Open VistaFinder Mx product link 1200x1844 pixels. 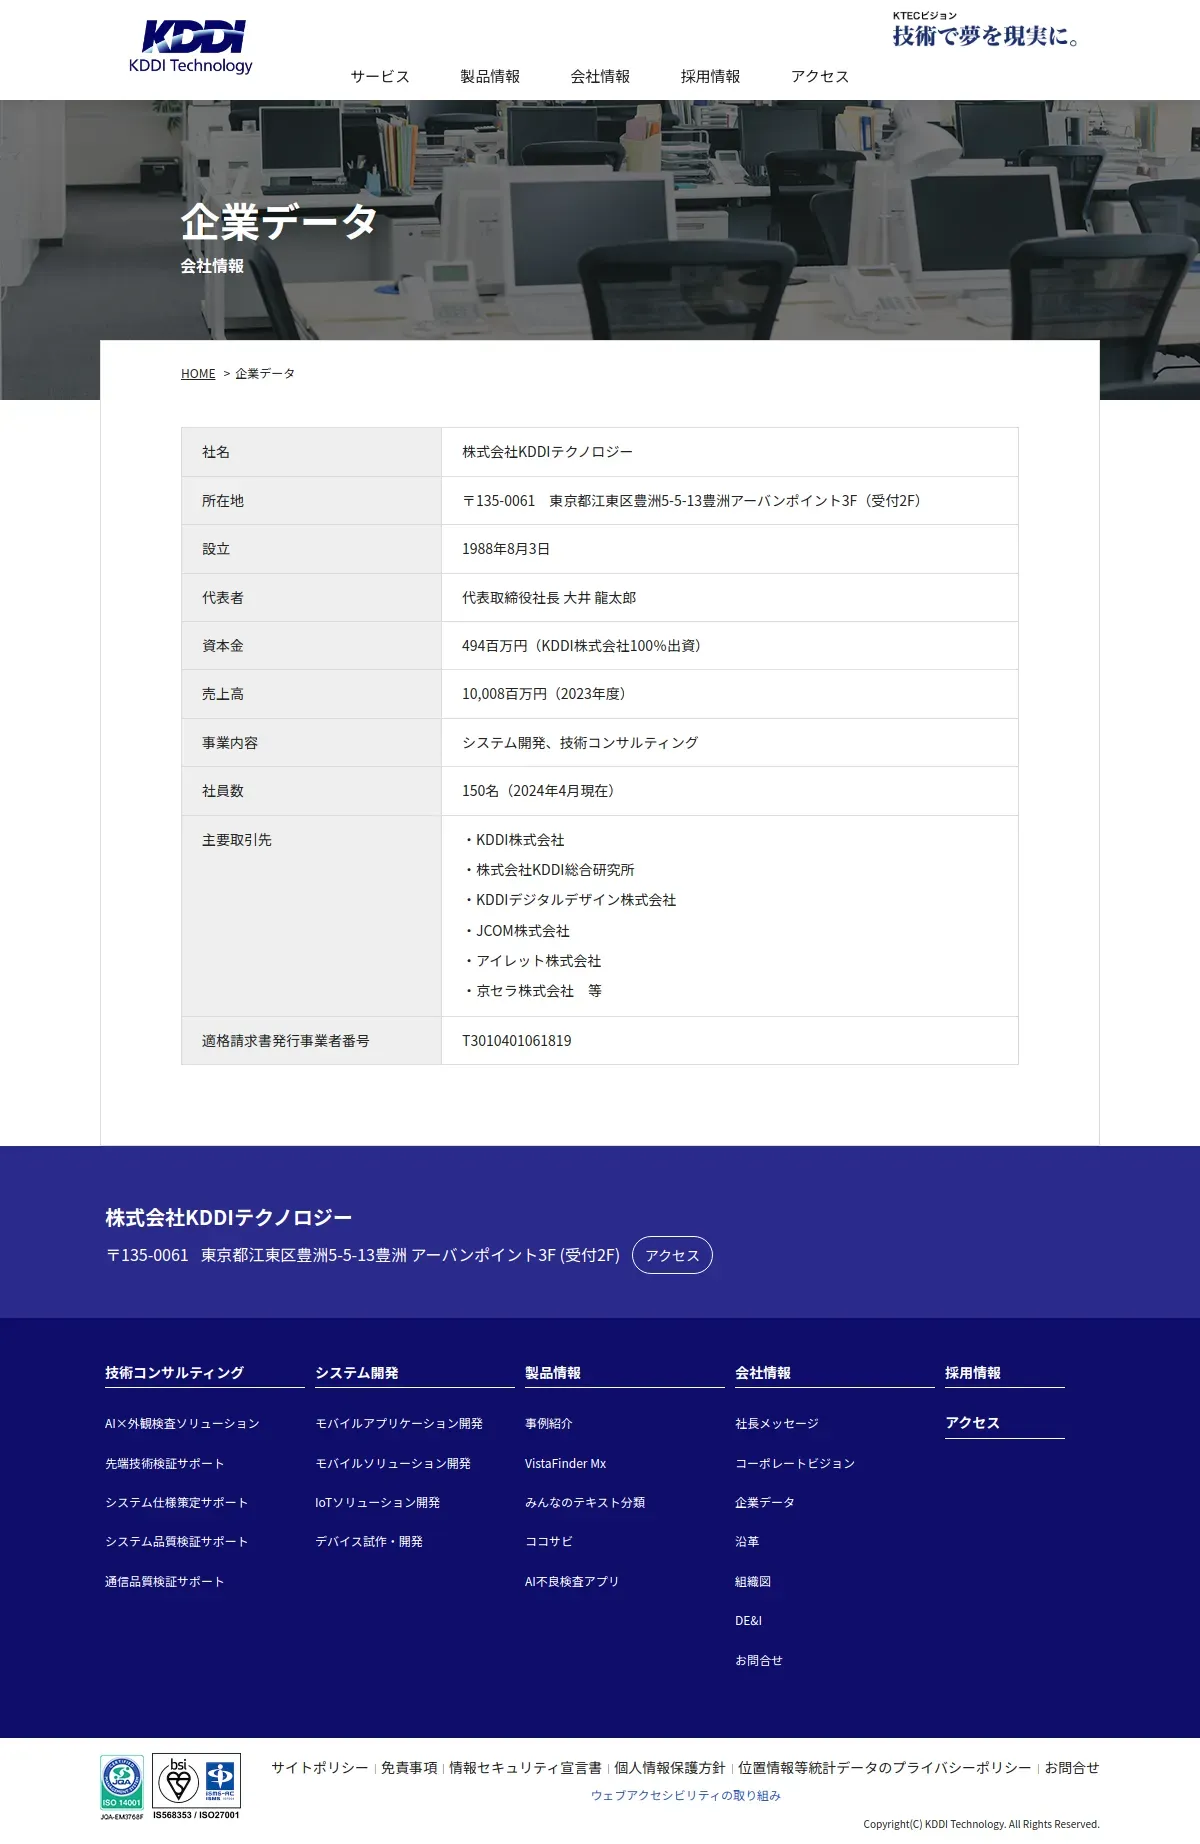click(566, 1464)
